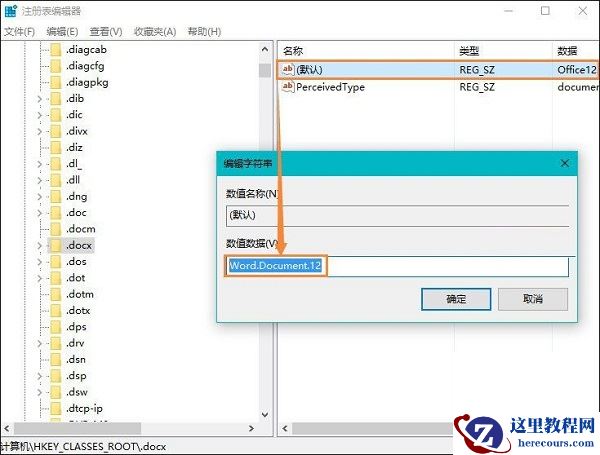Click tree pane horizontal scrollbar right arrow
Screen dimensions: 600x455
point(251,428)
